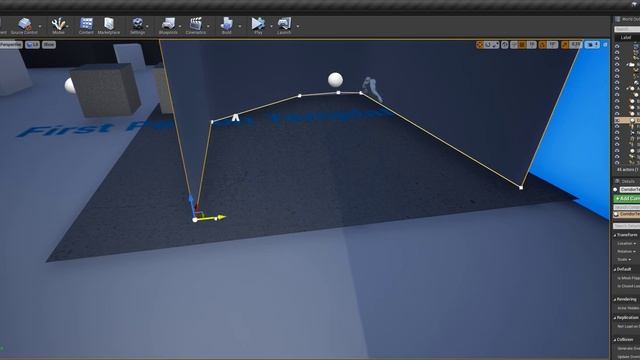This screenshot has width=640, height=360.
Task: Select the rotate transform mode icon
Action: click(488, 45)
